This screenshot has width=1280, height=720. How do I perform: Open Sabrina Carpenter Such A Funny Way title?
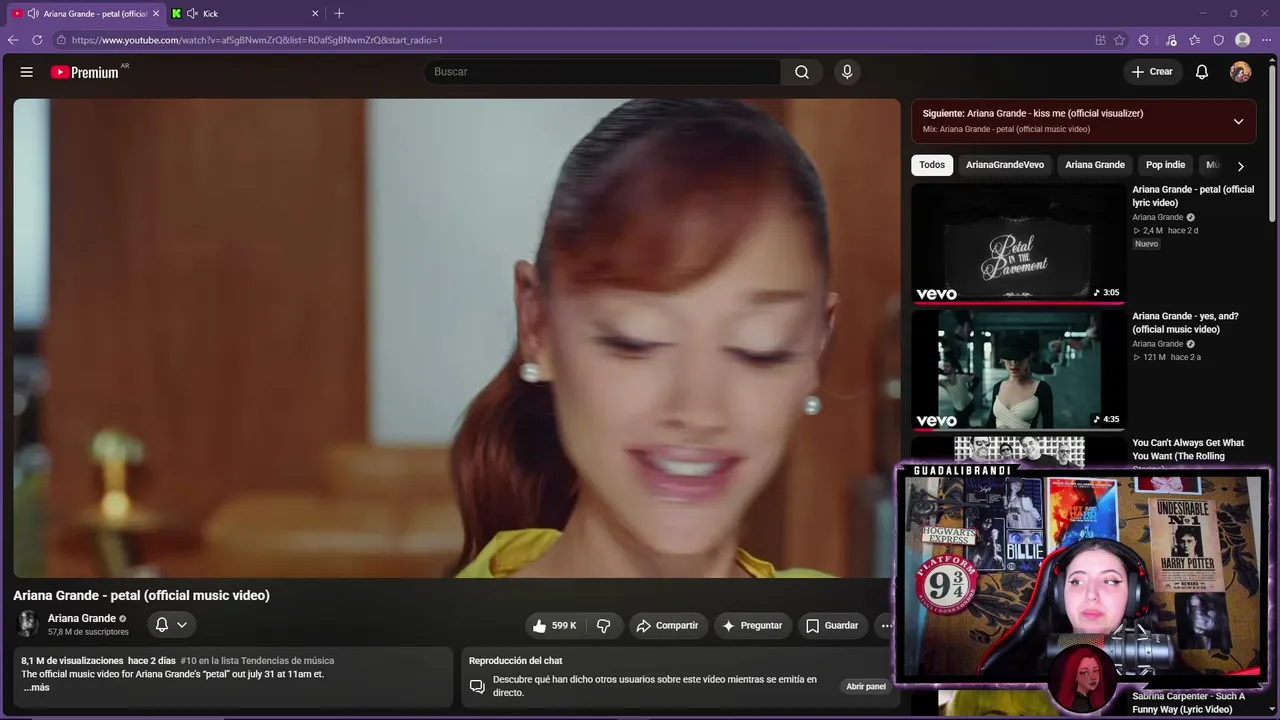[1189, 703]
